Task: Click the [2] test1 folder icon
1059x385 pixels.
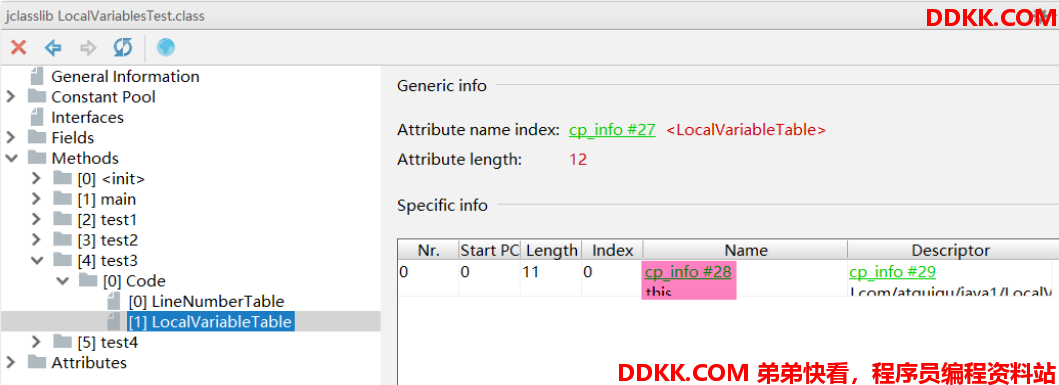Action: coord(63,220)
